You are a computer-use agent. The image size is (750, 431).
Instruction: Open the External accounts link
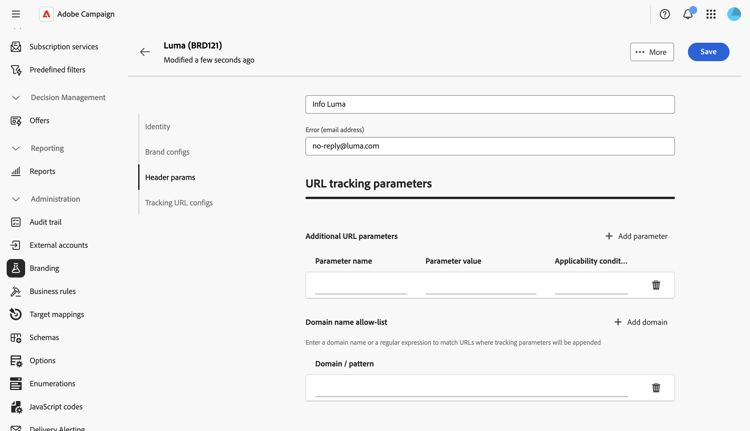tap(59, 245)
